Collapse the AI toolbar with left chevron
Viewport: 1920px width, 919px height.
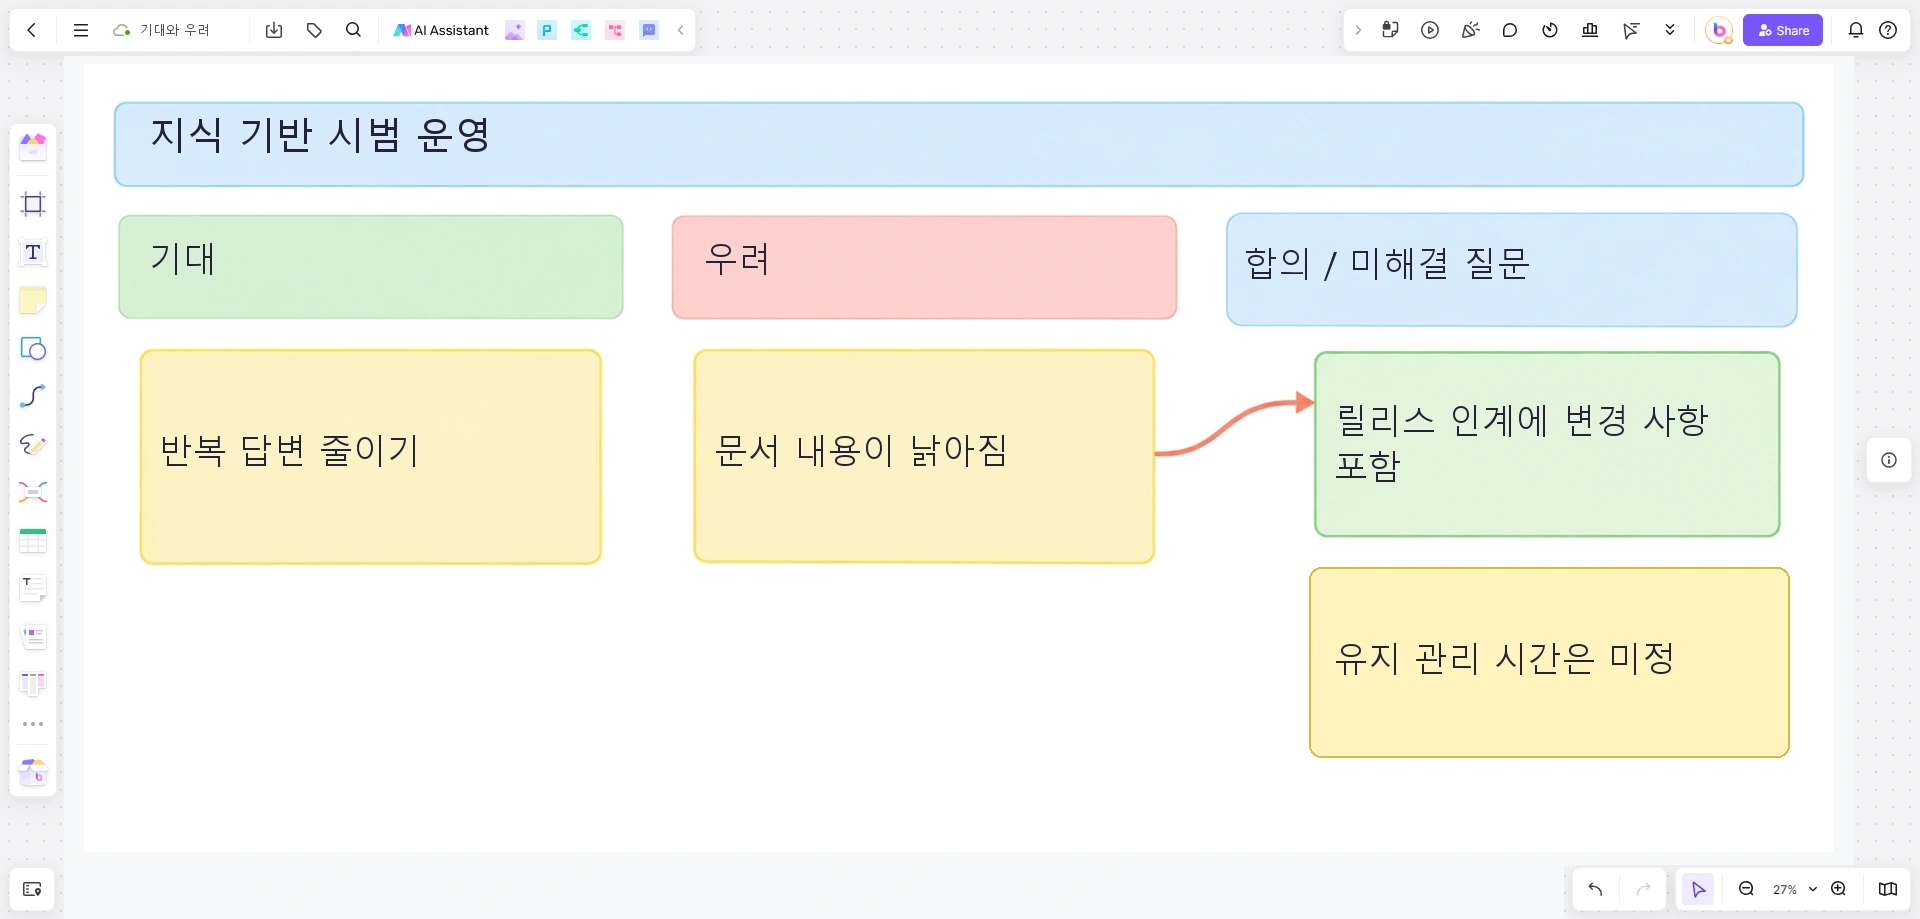681,30
